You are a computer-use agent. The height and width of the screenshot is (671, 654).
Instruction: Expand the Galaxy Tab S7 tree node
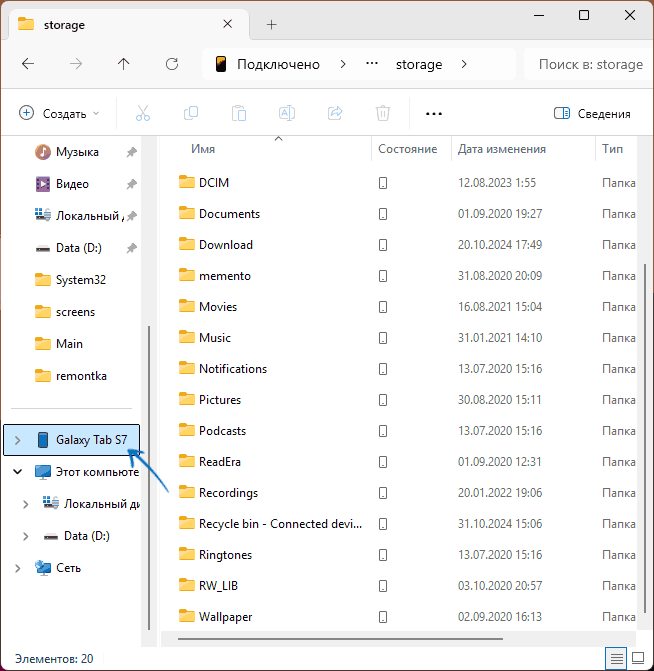click(x=18, y=440)
